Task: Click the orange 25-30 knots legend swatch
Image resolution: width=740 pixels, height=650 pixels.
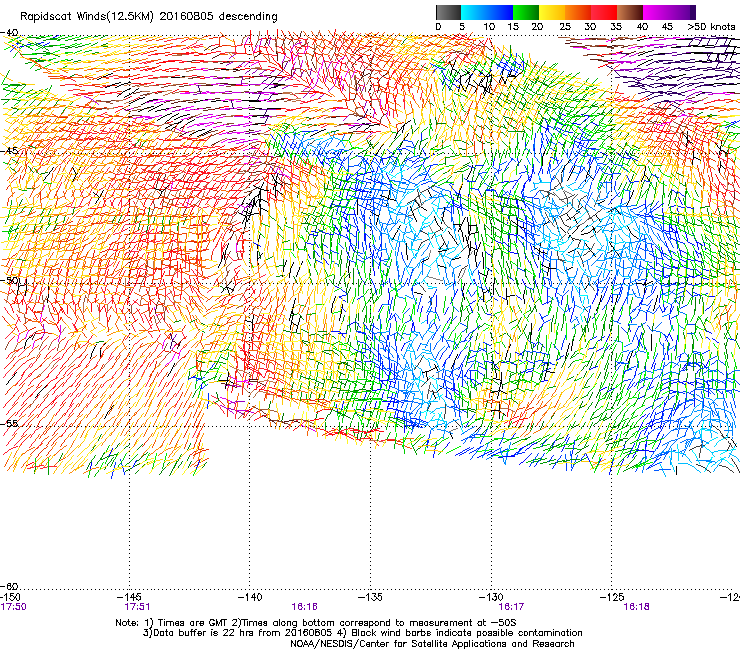Action: 578,12
